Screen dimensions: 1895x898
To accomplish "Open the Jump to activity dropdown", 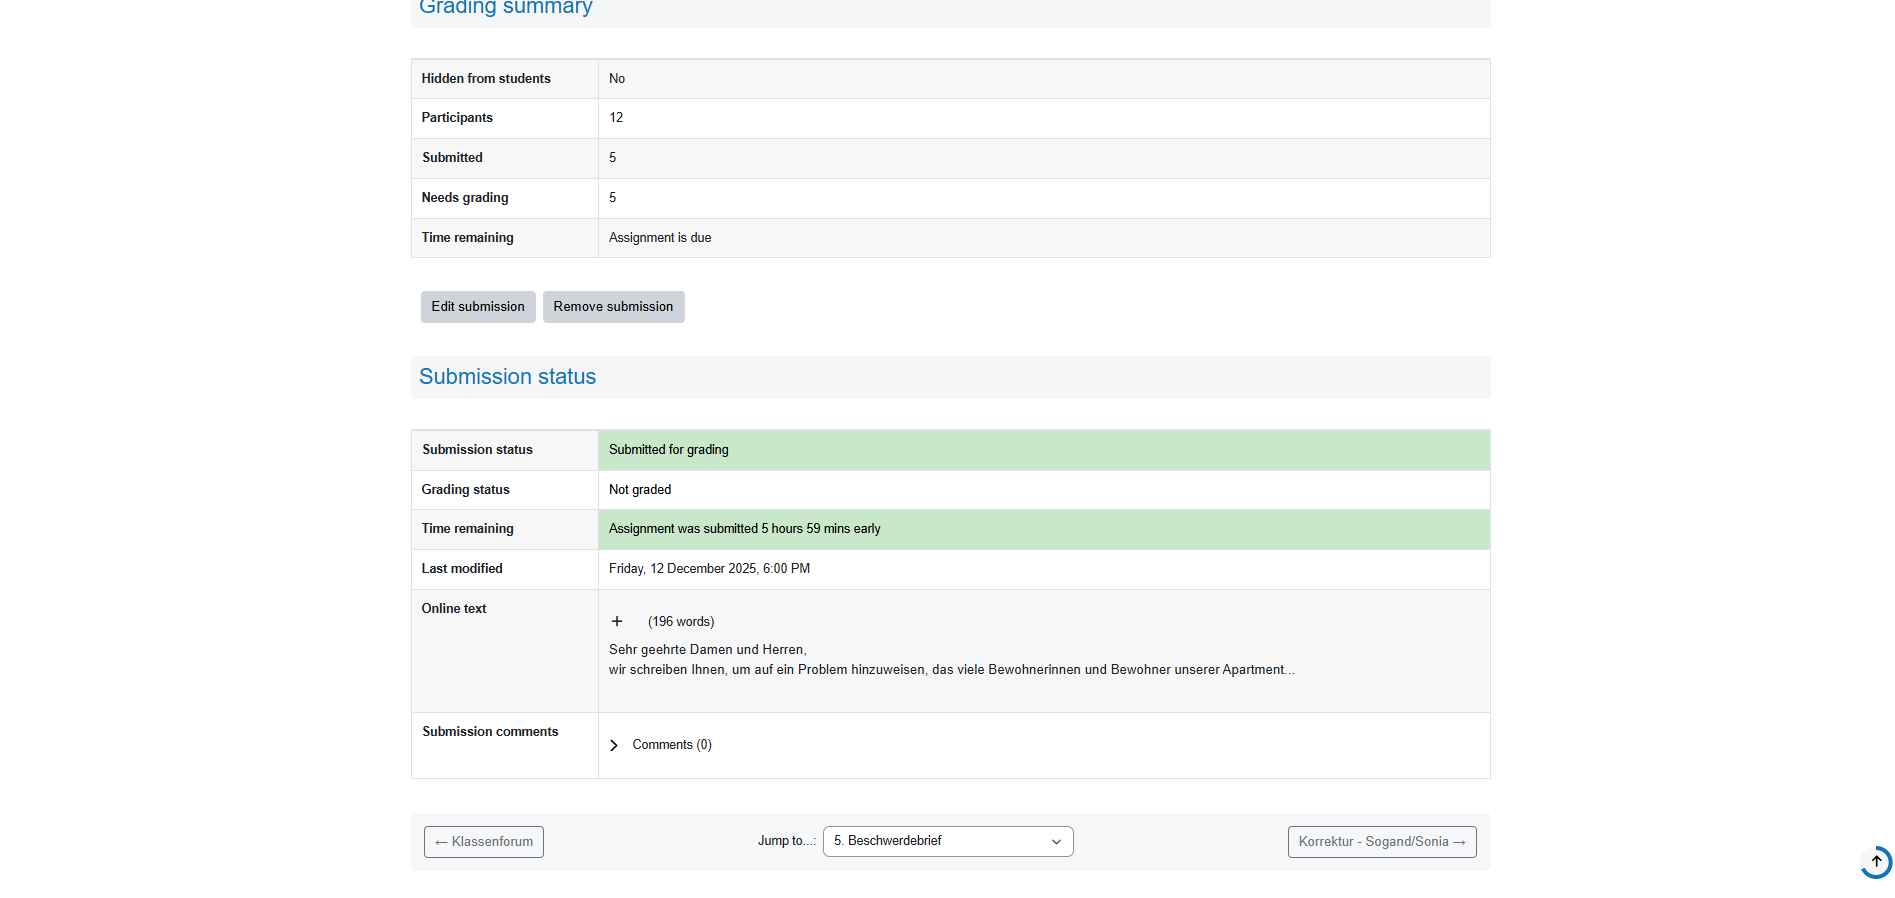I will 947,841.
